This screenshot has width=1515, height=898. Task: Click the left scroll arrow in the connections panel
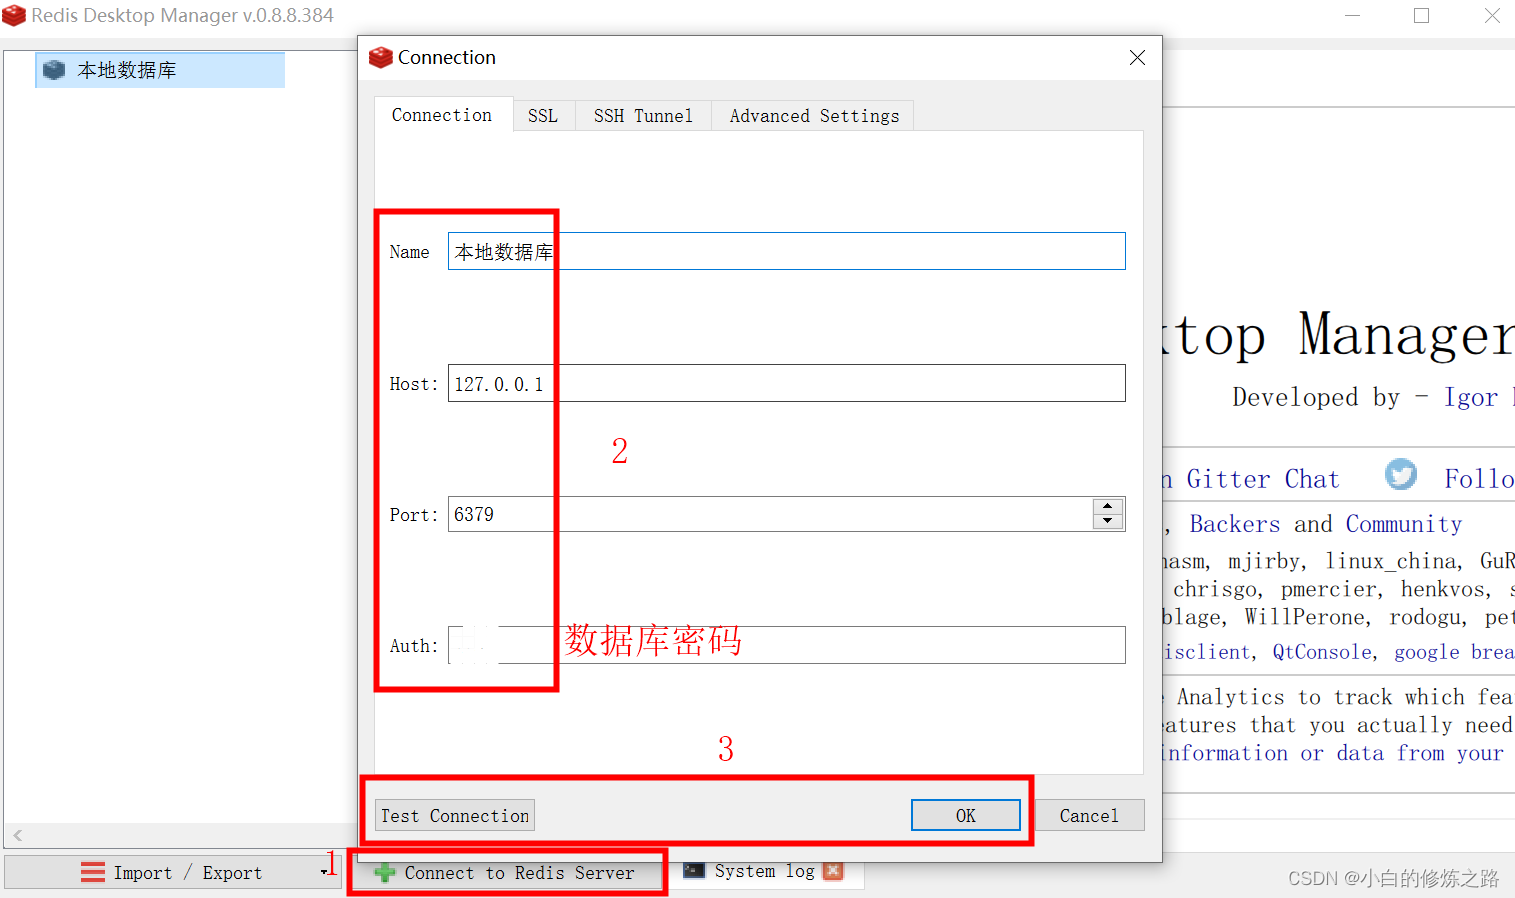17,835
